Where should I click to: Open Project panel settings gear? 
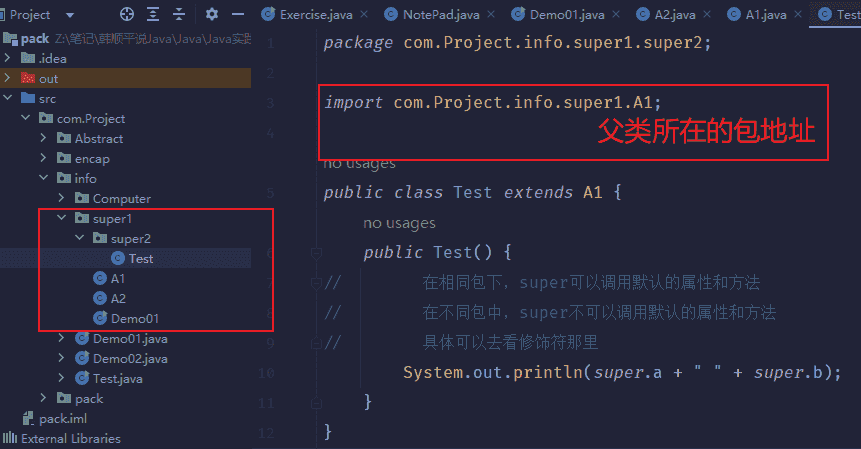tap(212, 15)
